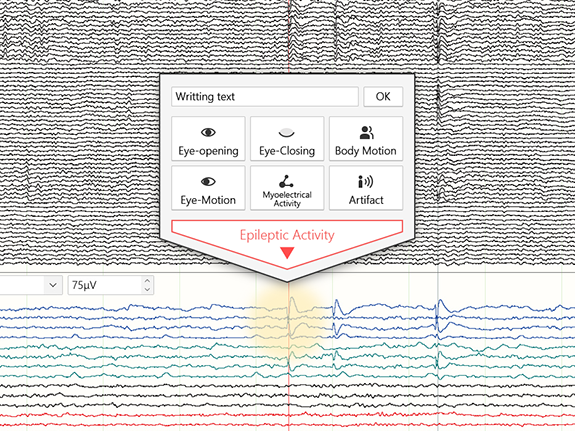
Task: Select the Myoelectrical Activity node icon
Action: pyautogui.click(x=286, y=182)
